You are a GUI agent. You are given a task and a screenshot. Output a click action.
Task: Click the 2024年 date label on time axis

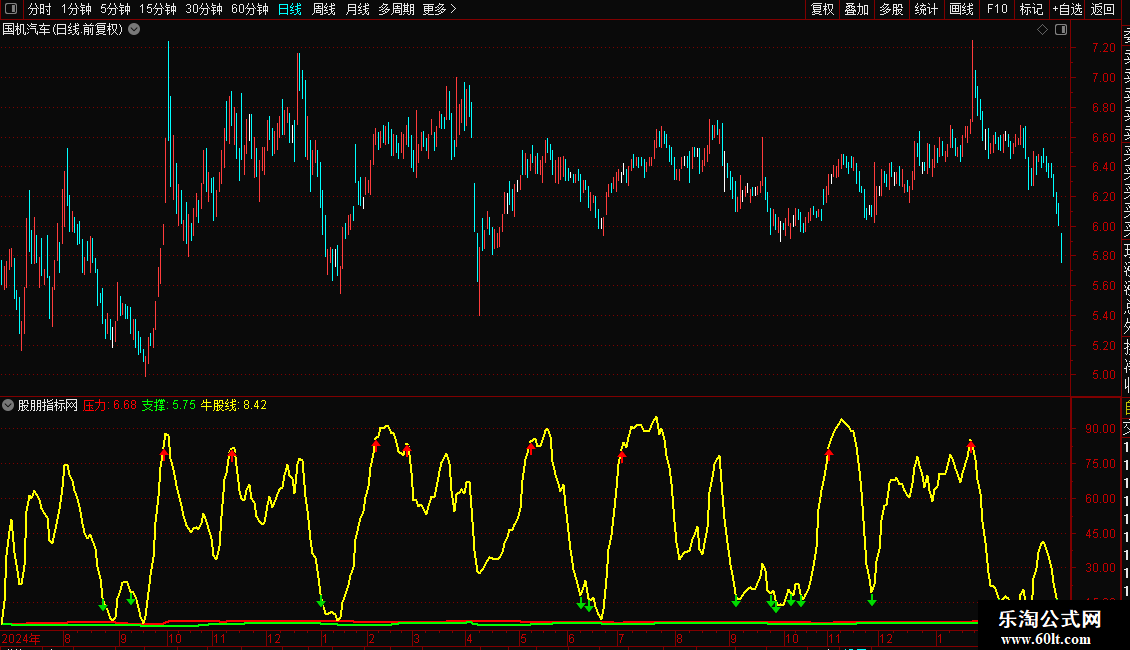click(x=21, y=638)
